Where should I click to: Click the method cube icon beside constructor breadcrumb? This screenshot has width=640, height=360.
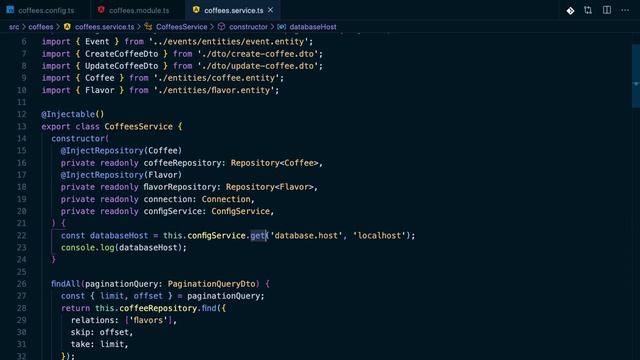(221, 27)
